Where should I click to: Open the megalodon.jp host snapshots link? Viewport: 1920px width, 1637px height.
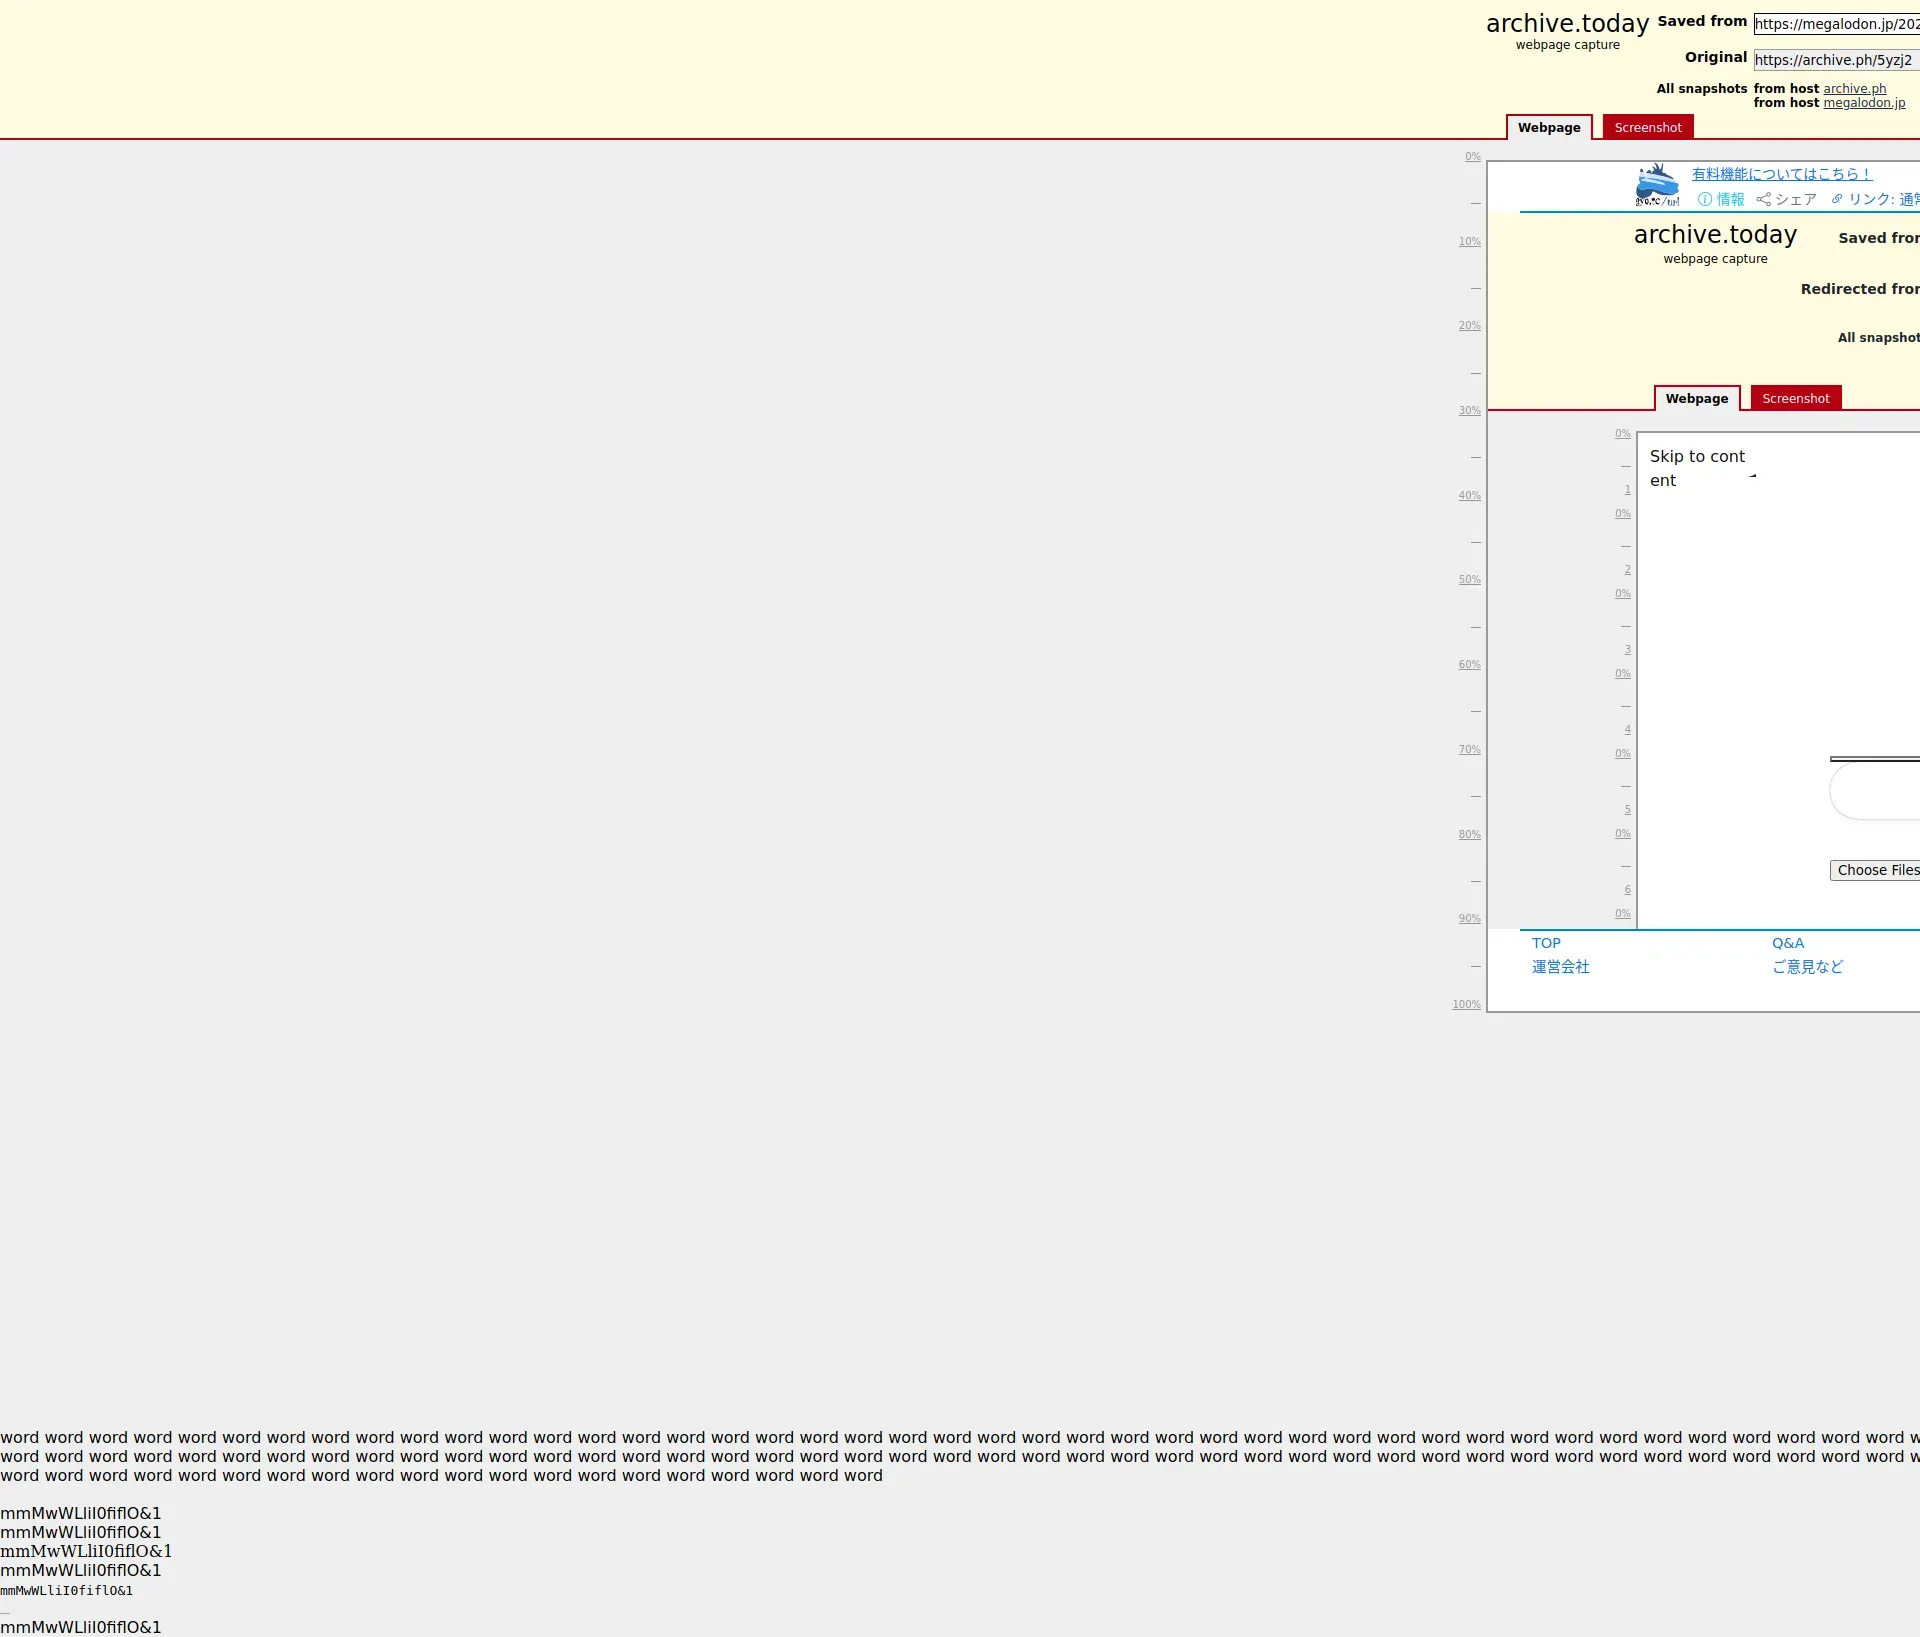pos(1863,103)
